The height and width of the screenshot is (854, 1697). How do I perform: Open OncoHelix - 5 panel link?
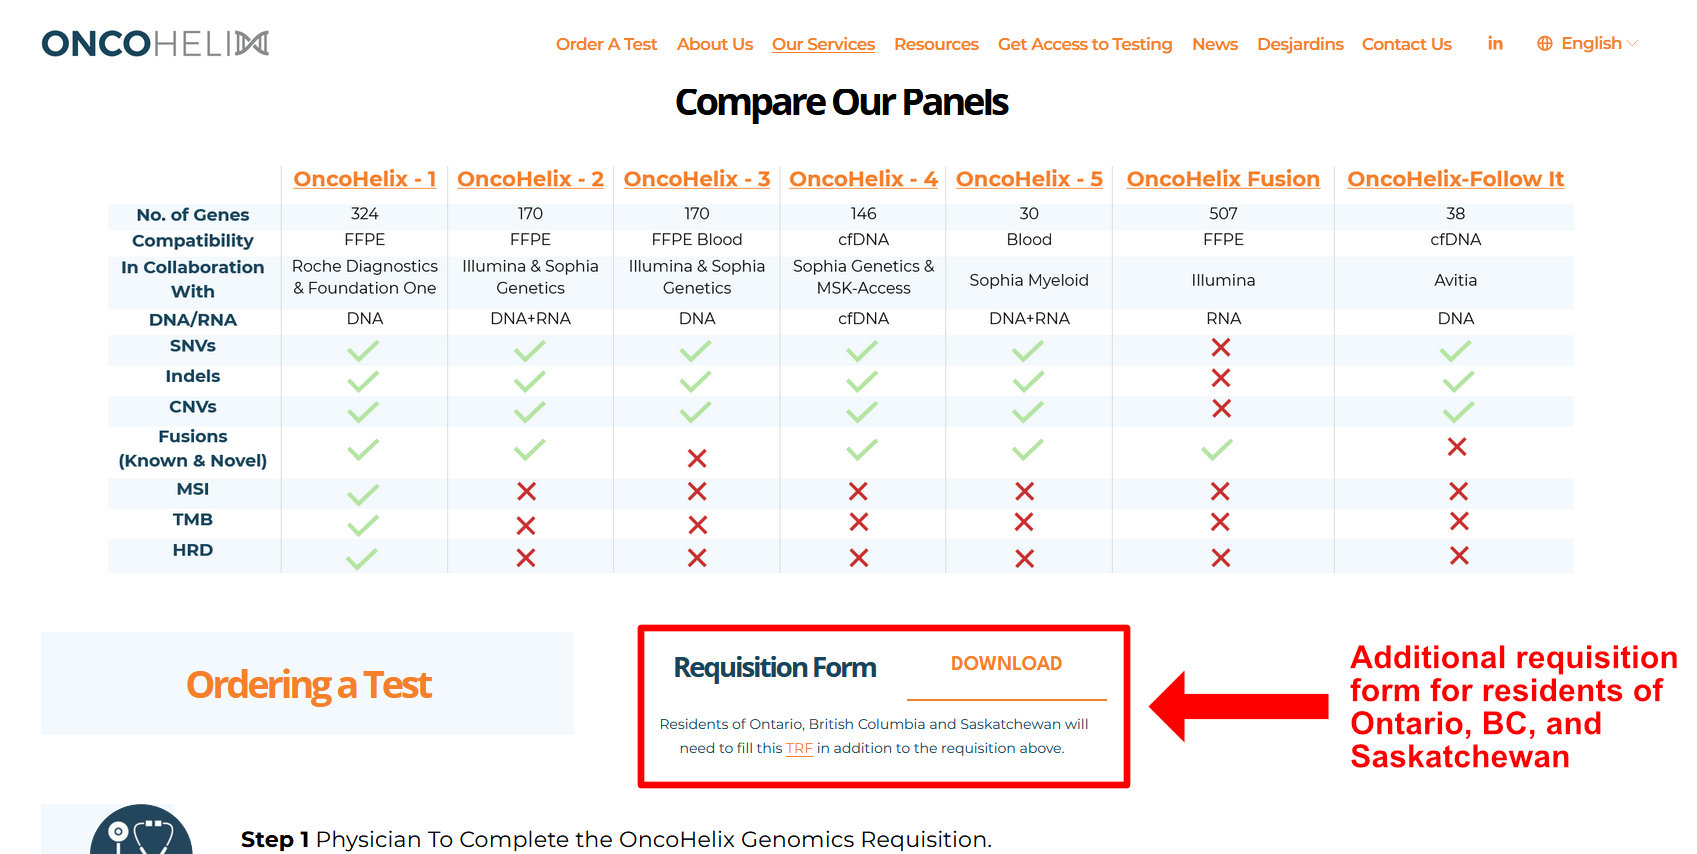[x=1029, y=179]
